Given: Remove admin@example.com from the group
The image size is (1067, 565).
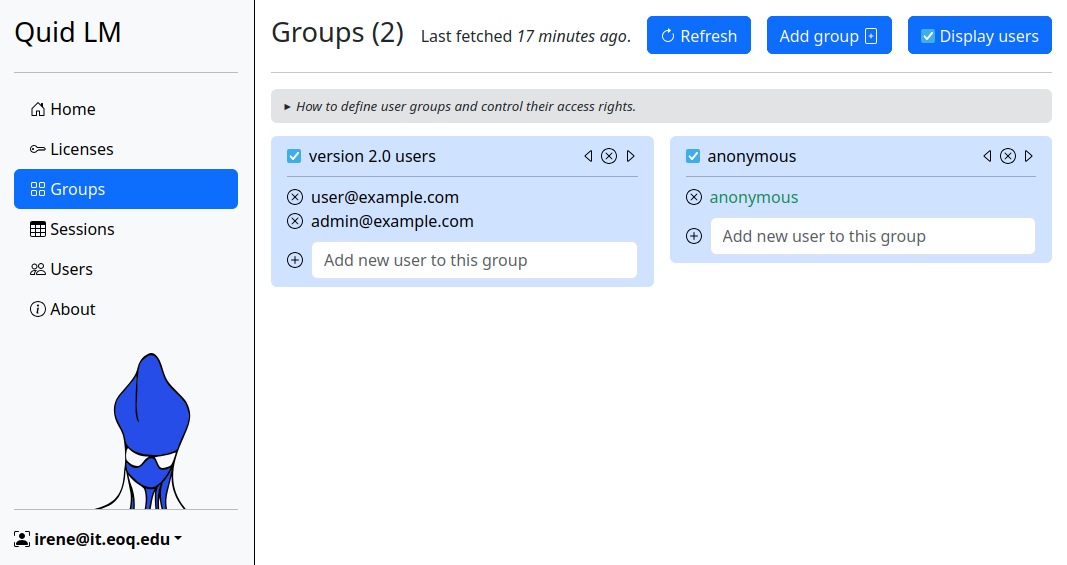Looking at the screenshot, I should coord(295,221).
